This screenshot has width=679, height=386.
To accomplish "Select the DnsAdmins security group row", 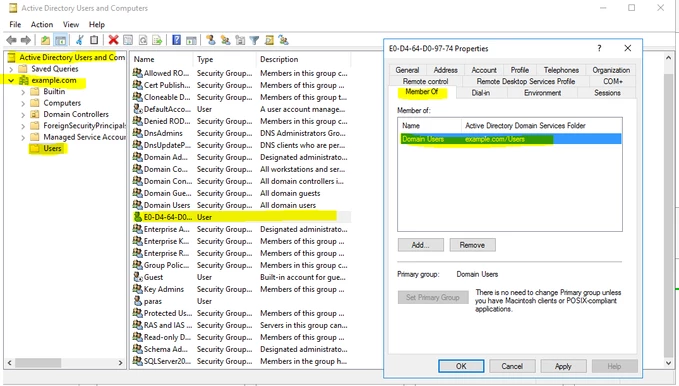I will click(241, 133).
